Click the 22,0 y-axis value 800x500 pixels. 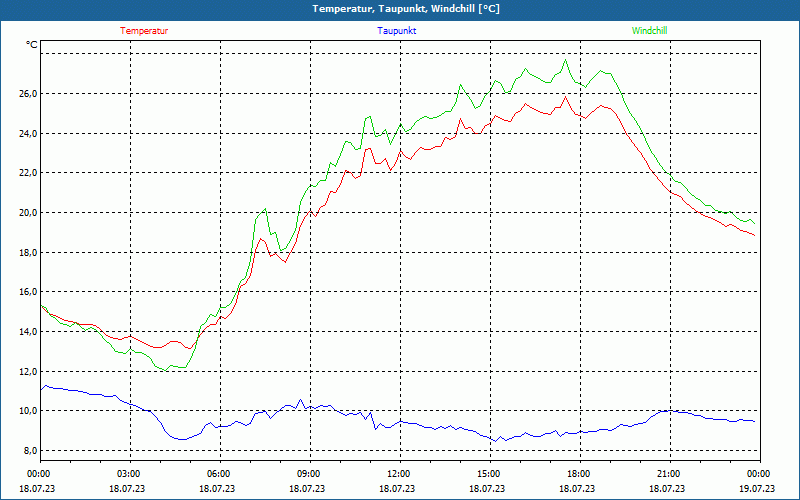click(29, 173)
